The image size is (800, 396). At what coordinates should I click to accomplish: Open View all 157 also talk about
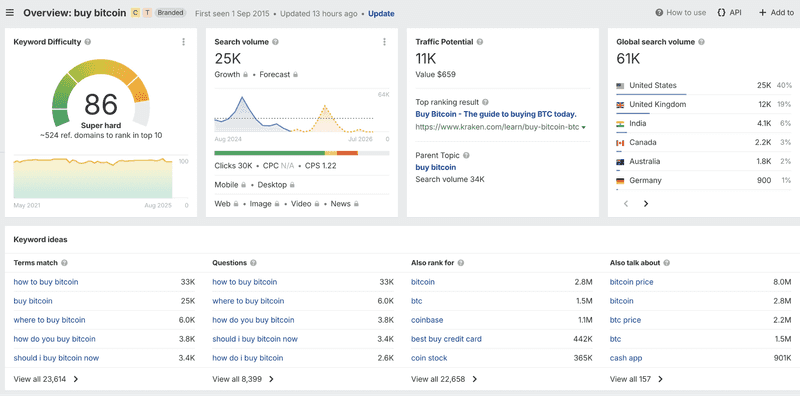(x=637, y=379)
